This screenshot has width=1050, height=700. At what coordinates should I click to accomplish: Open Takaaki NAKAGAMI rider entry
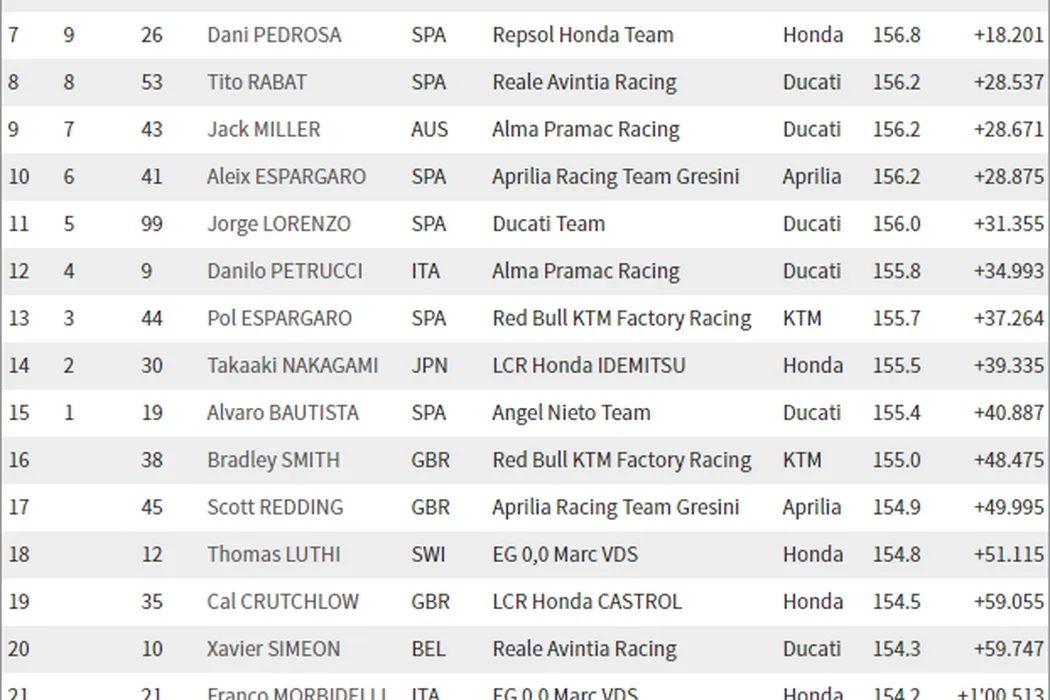[293, 366]
